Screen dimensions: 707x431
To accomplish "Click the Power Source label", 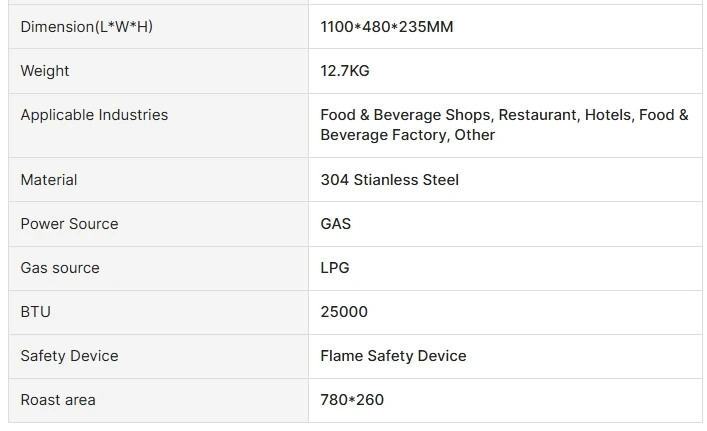I will [x=69, y=224].
